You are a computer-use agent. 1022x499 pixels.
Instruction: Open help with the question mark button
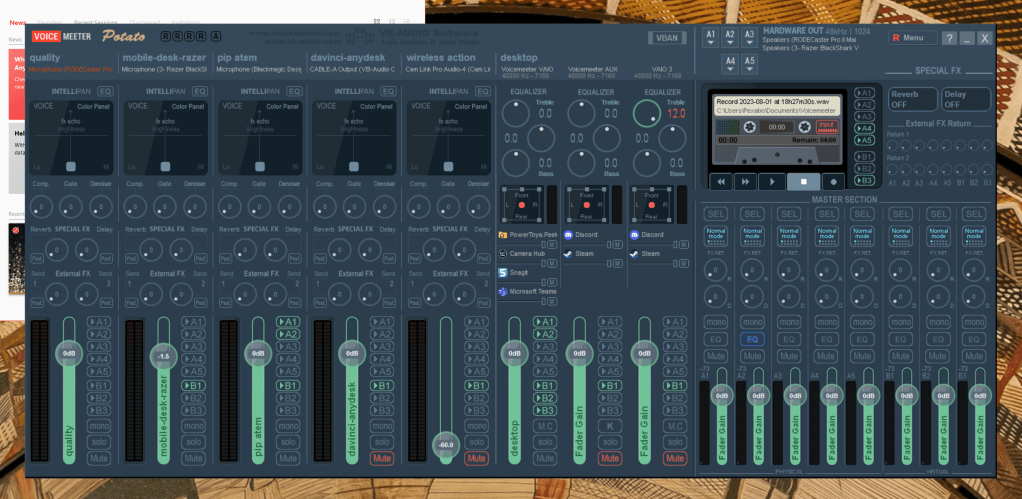949,38
